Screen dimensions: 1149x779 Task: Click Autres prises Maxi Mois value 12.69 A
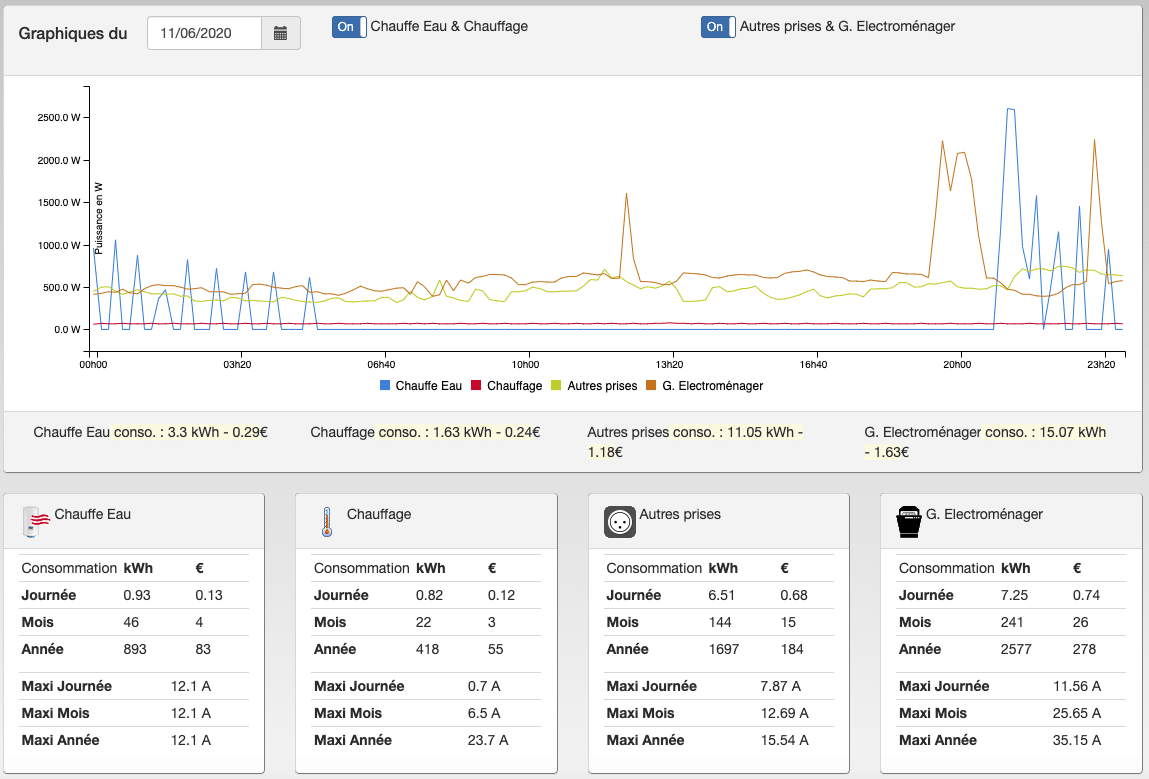(x=785, y=713)
